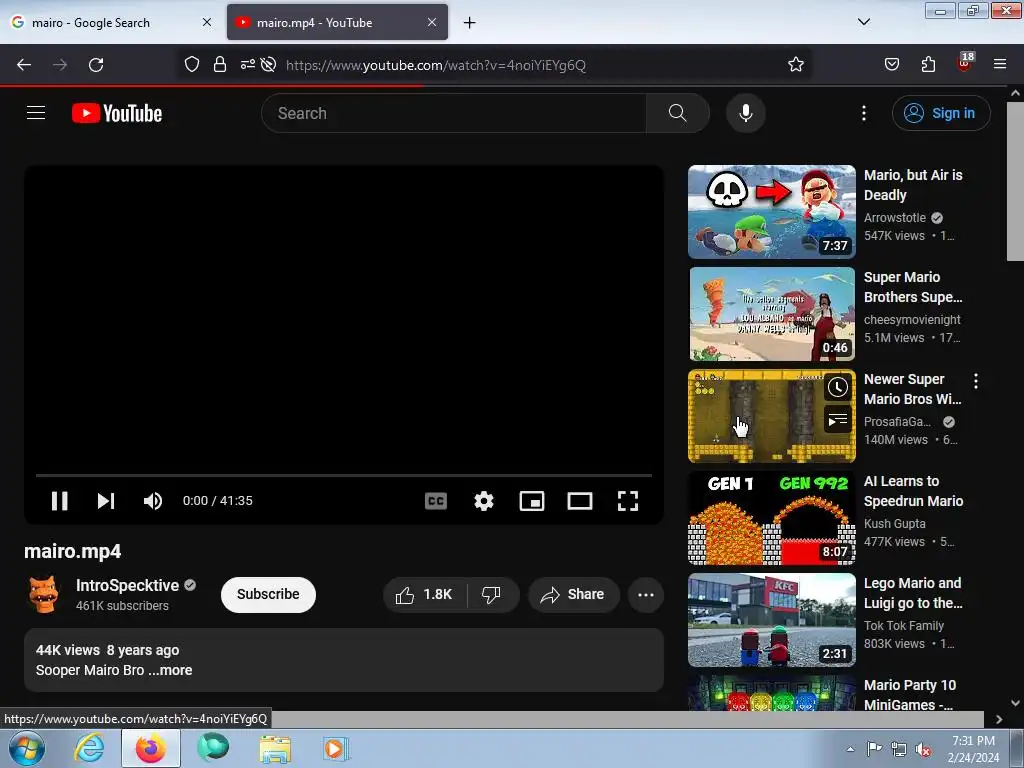Open Windows Start menu

[x=27, y=748]
